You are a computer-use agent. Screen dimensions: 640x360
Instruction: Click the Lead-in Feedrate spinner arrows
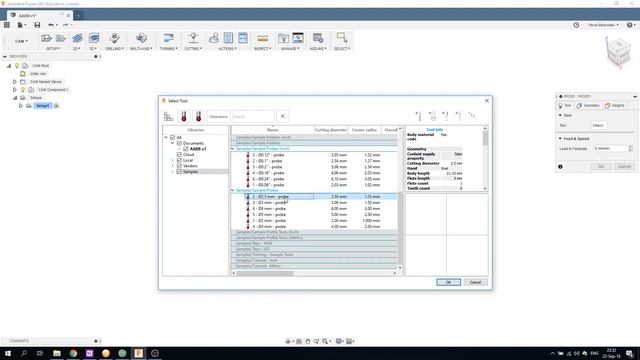[x=630, y=149]
